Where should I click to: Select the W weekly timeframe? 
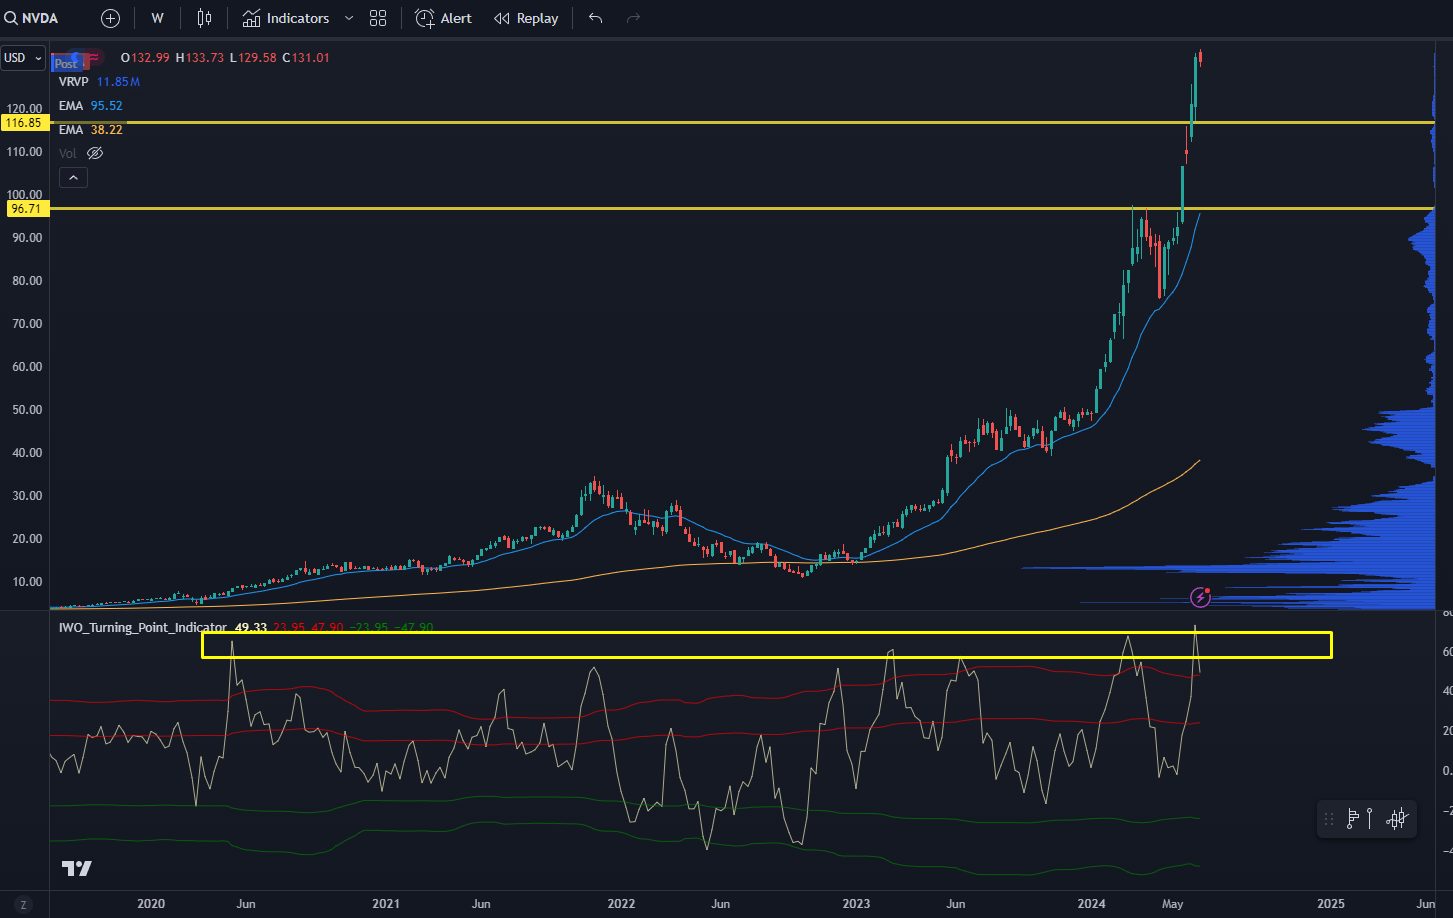tap(156, 17)
